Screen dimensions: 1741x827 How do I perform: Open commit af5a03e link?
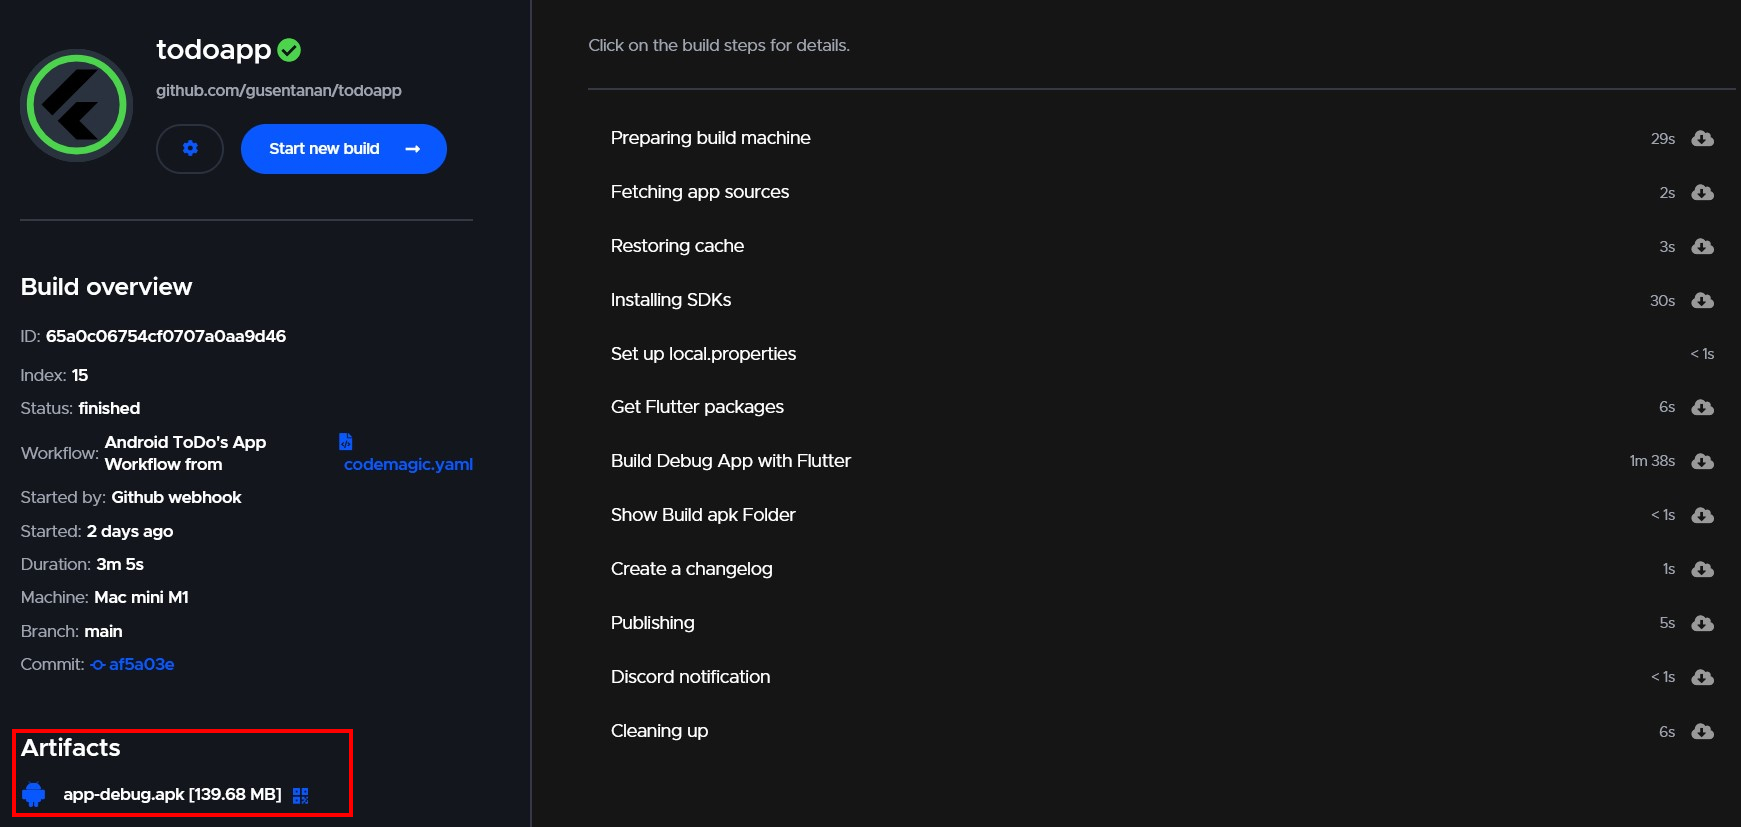point(141,664)
